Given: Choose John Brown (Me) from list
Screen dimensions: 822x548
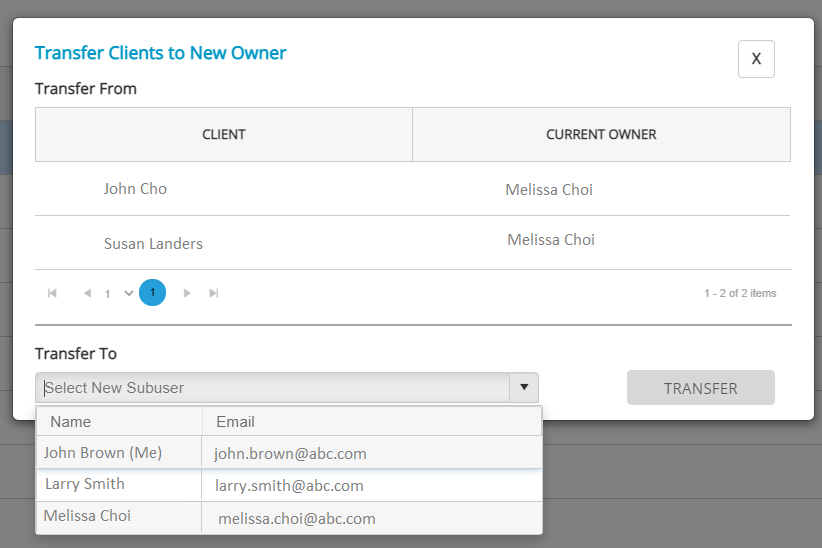Looking at the screenshot, I should (289, 453).
